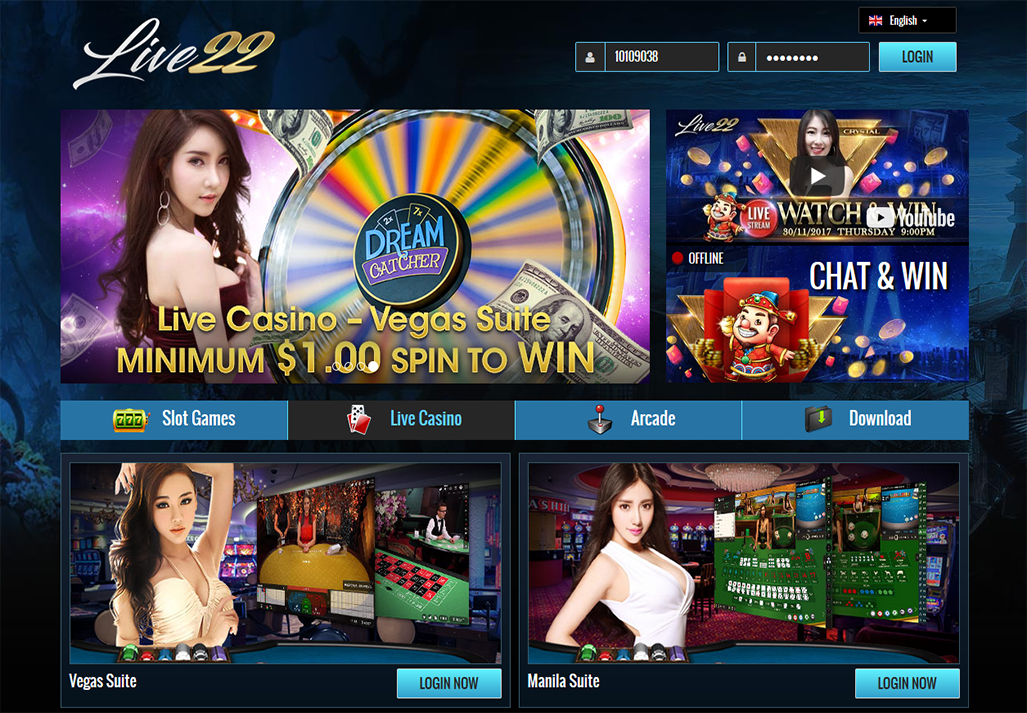
Task: Open the Download tab
Action: click(855, 420)
